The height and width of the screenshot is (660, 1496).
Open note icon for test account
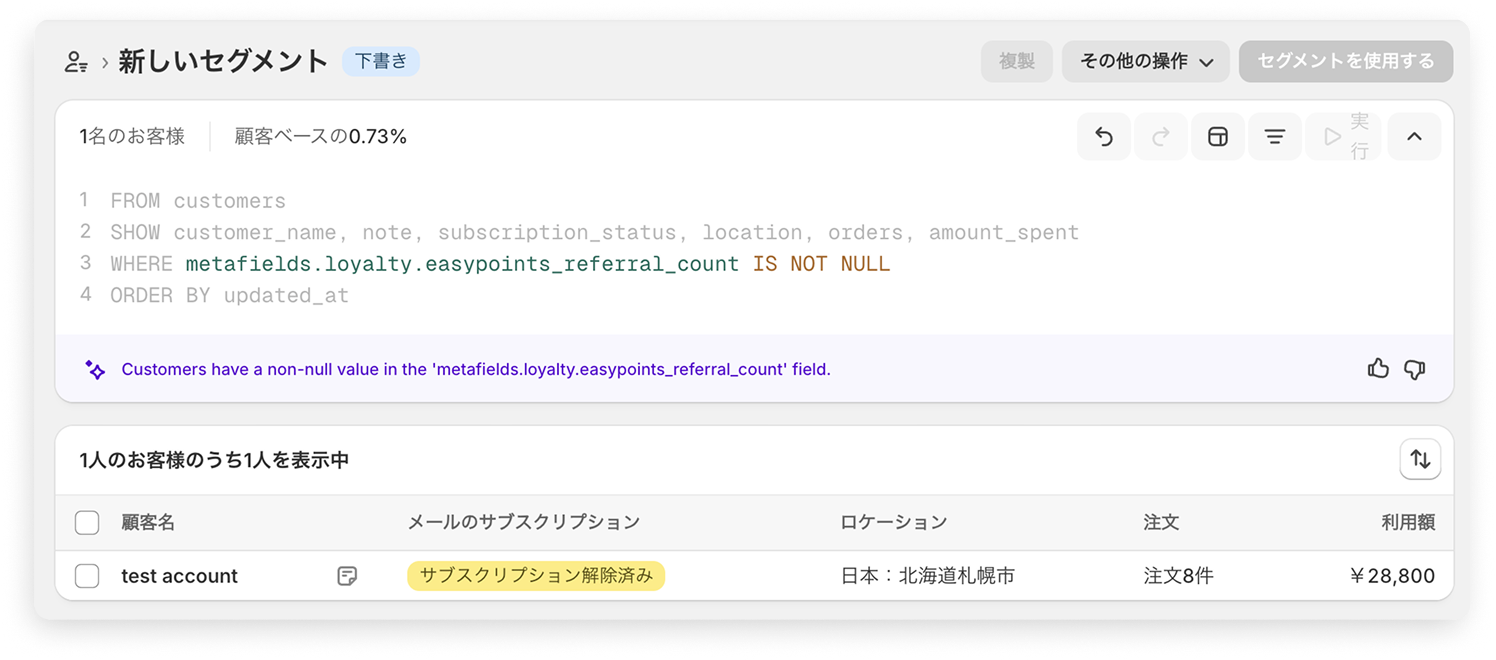click(x=347, y=576)
